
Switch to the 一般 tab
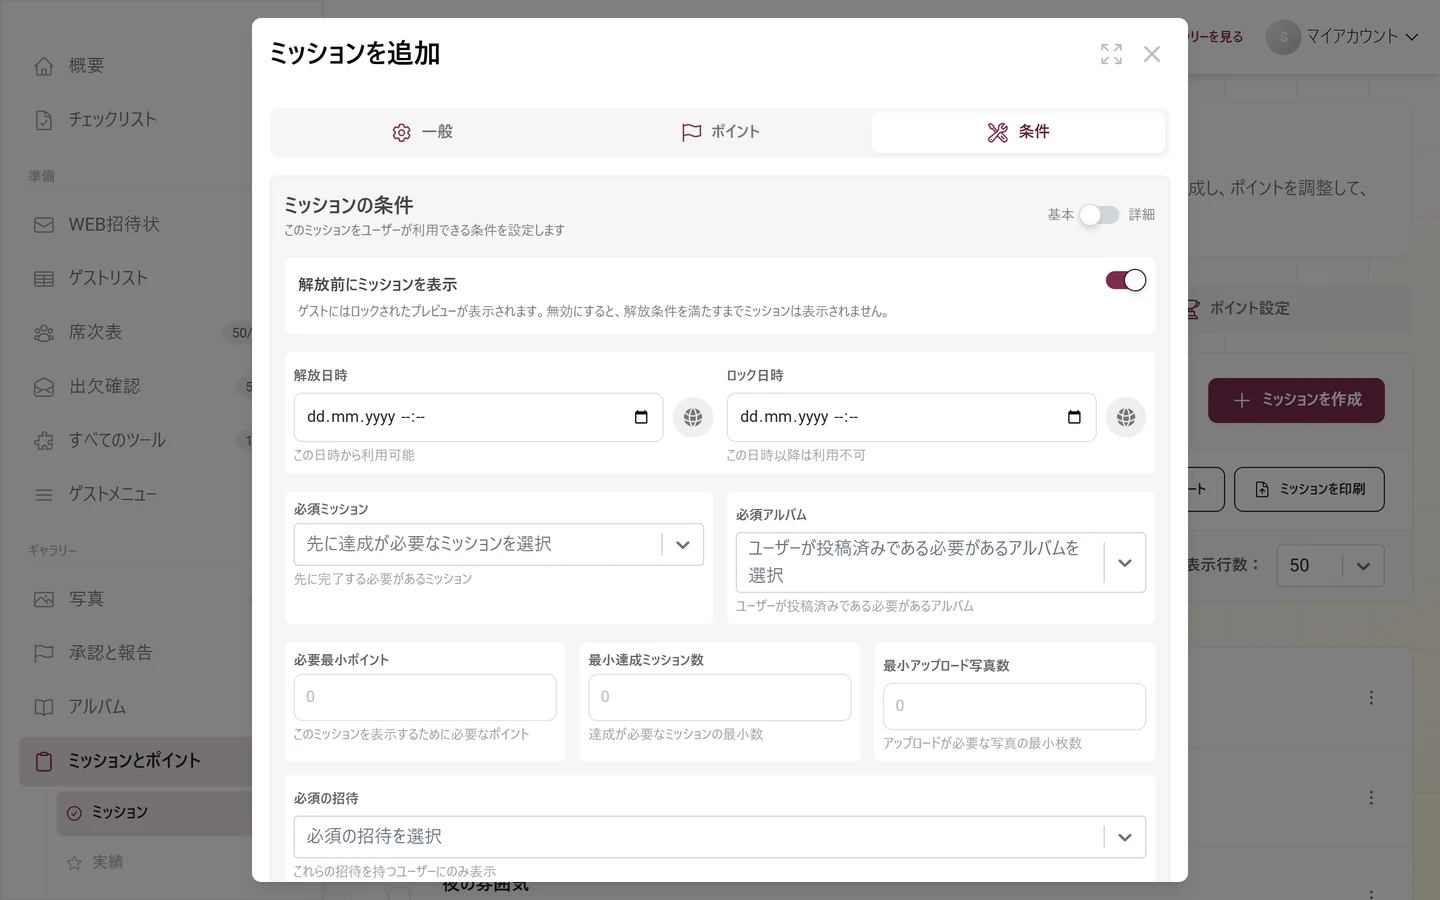[x=422, y=132]
